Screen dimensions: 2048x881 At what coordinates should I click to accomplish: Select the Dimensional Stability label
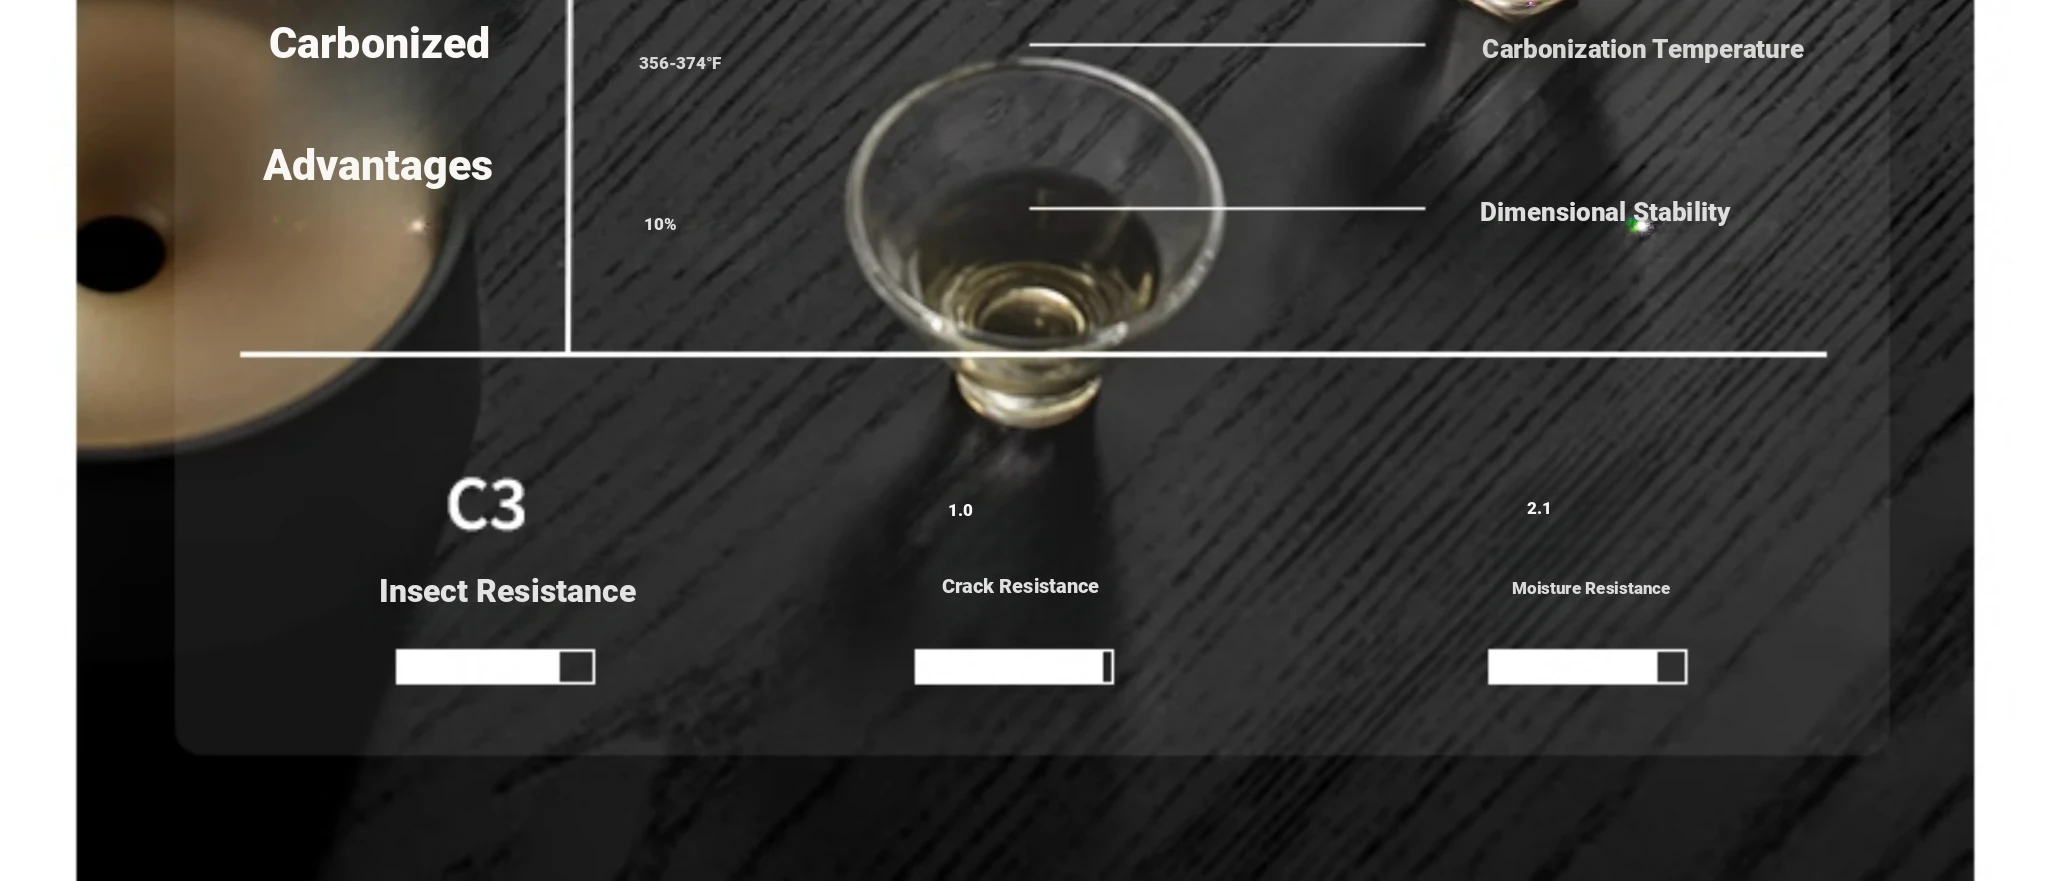1604,212
